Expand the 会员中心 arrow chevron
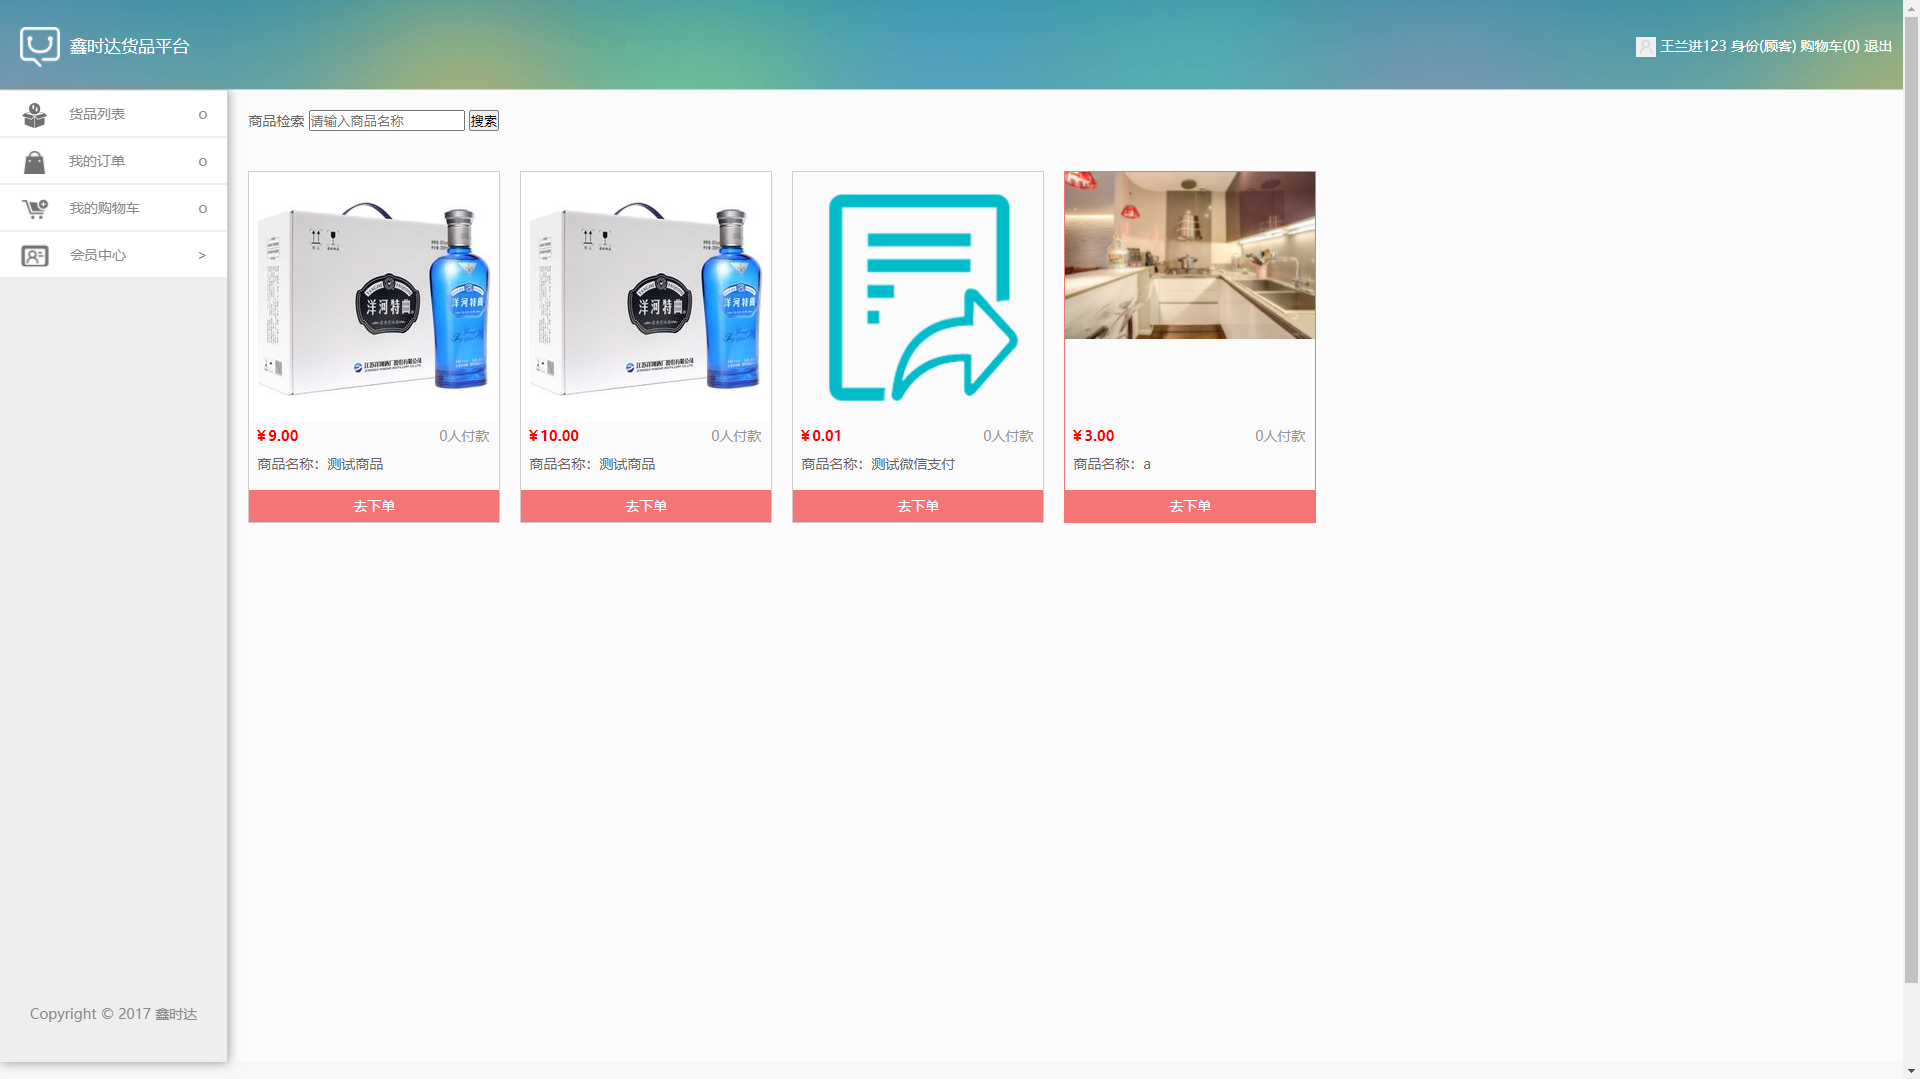Viewport: 1920px width, 1079px height. tap(202, 256)
